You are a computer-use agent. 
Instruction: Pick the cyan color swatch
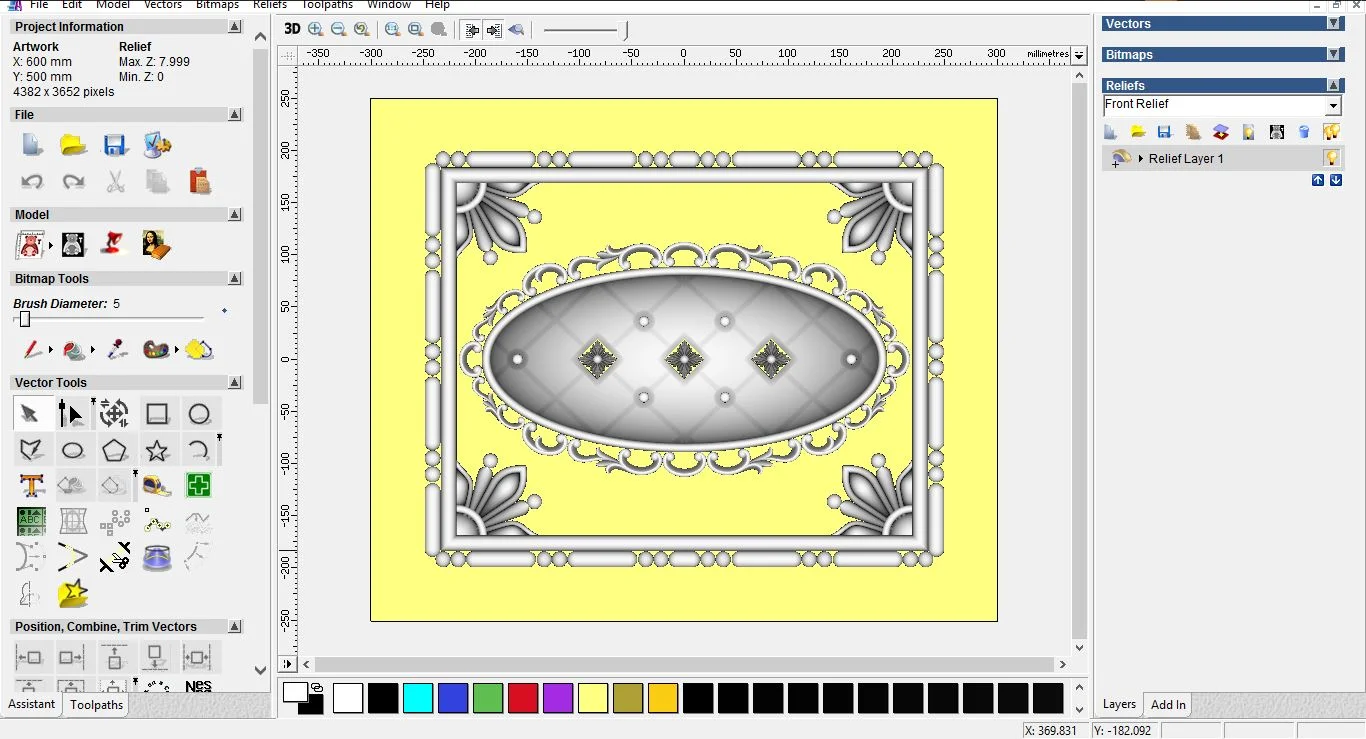pyautogui.click(x=417, y=698)
